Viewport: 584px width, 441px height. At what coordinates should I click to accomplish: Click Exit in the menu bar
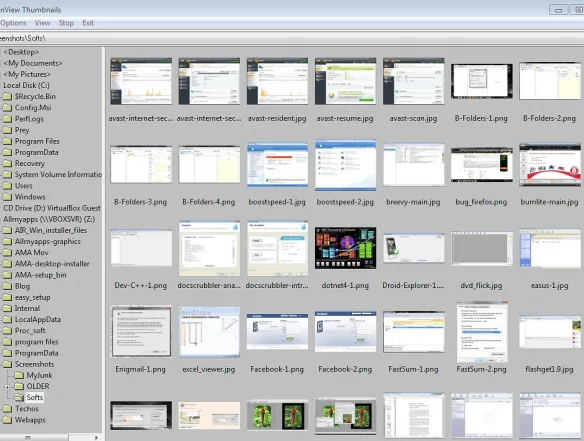(x=88, y=23)
